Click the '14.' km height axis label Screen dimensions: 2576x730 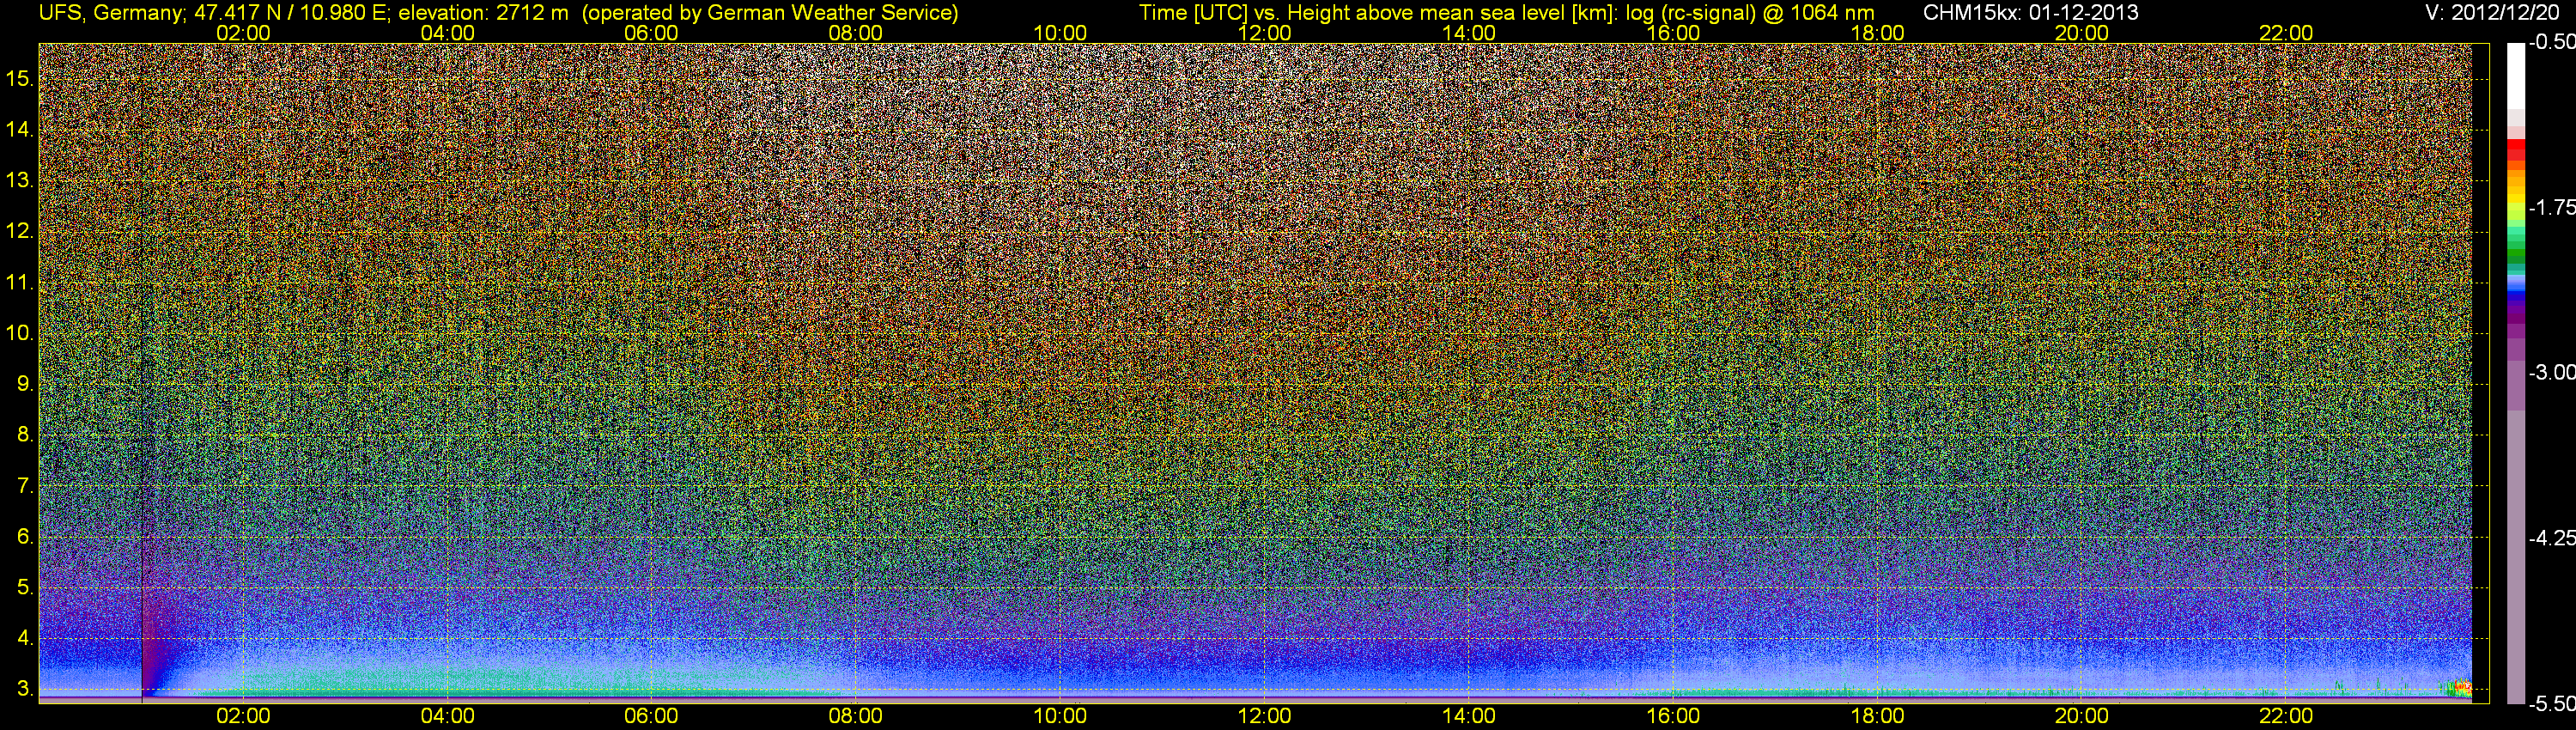(20, 129)
